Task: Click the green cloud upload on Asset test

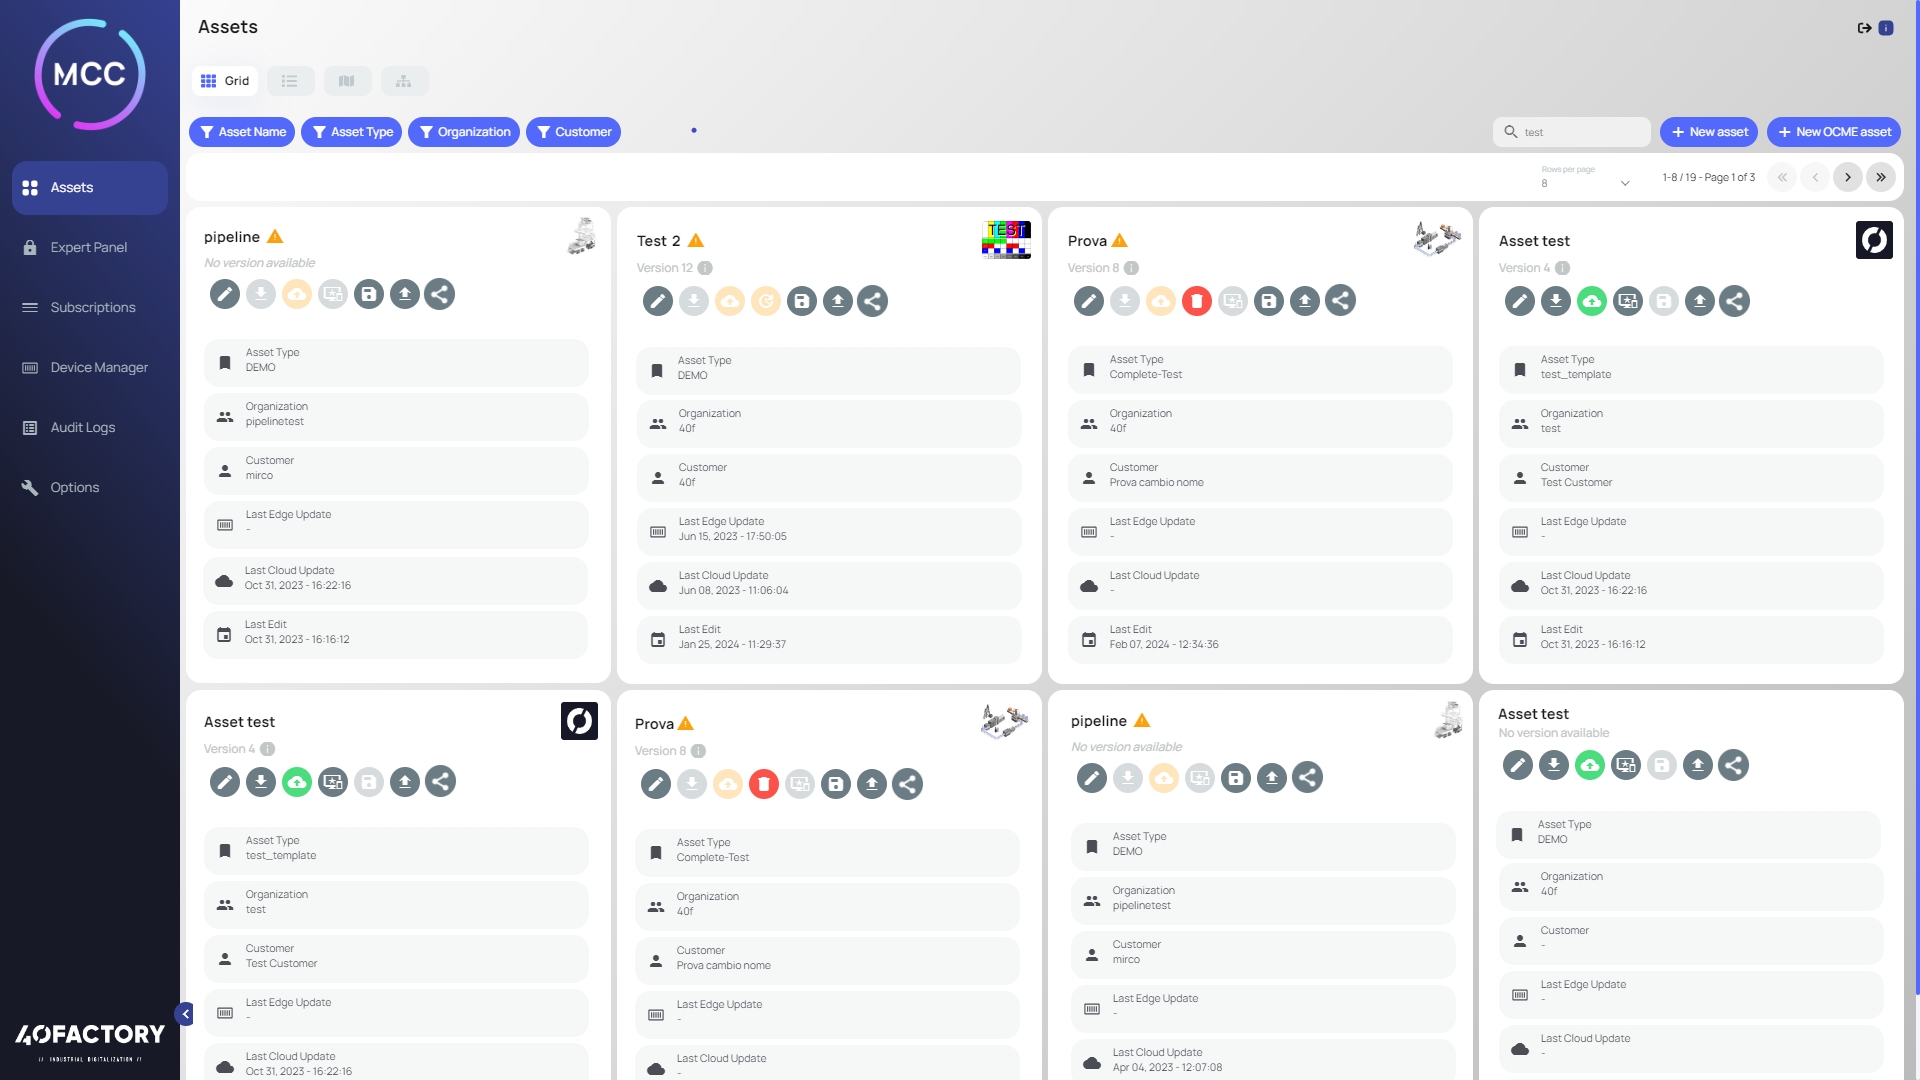Action: [x=1591, y=301]
